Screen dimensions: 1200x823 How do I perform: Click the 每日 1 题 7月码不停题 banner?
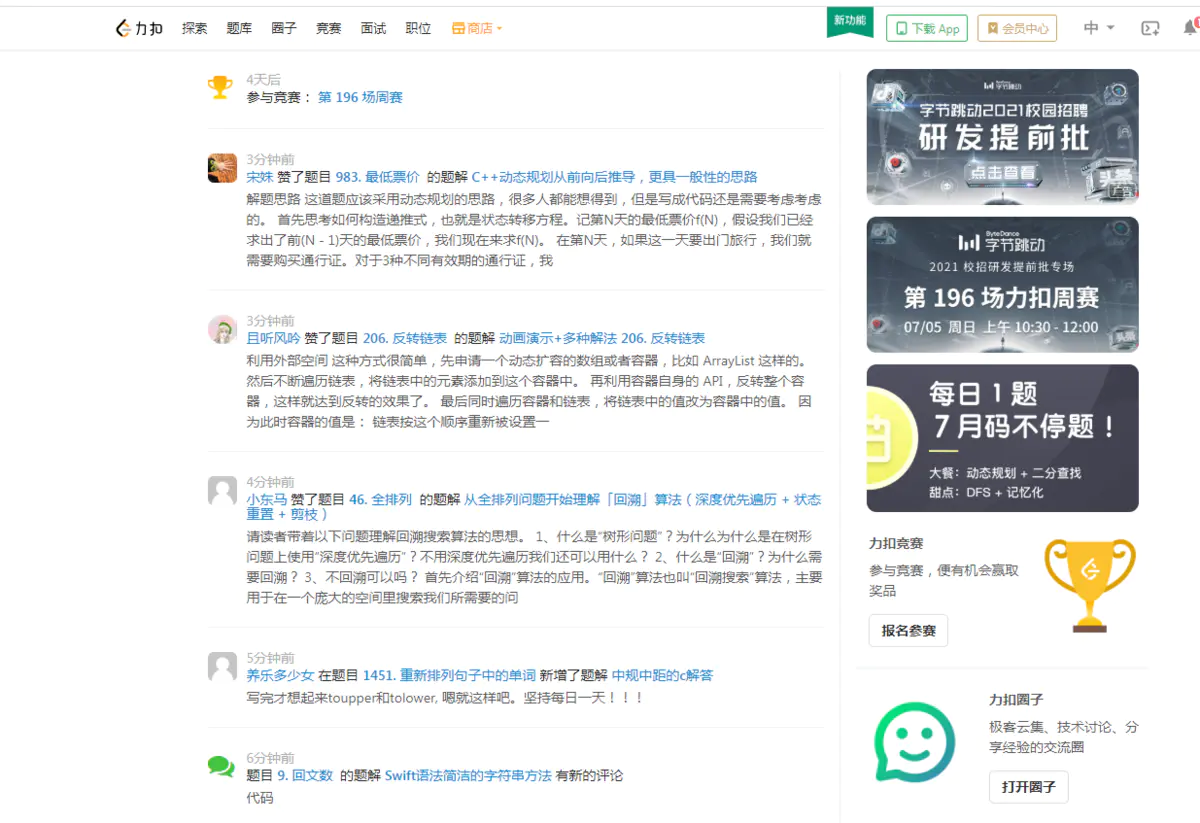(x=1002, y=438)
